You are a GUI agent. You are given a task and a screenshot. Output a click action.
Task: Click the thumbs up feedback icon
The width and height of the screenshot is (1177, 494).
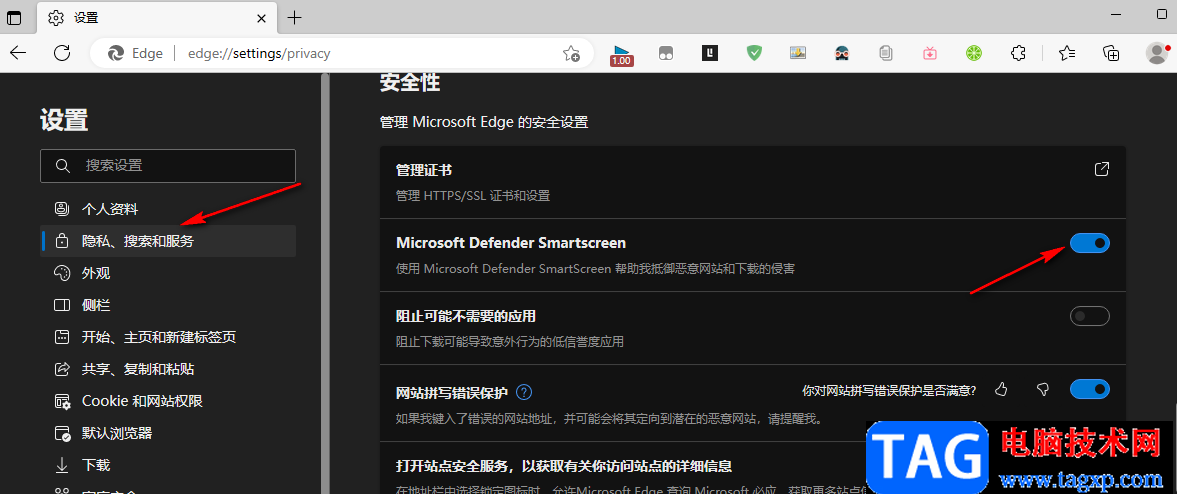click(1002, 389)
